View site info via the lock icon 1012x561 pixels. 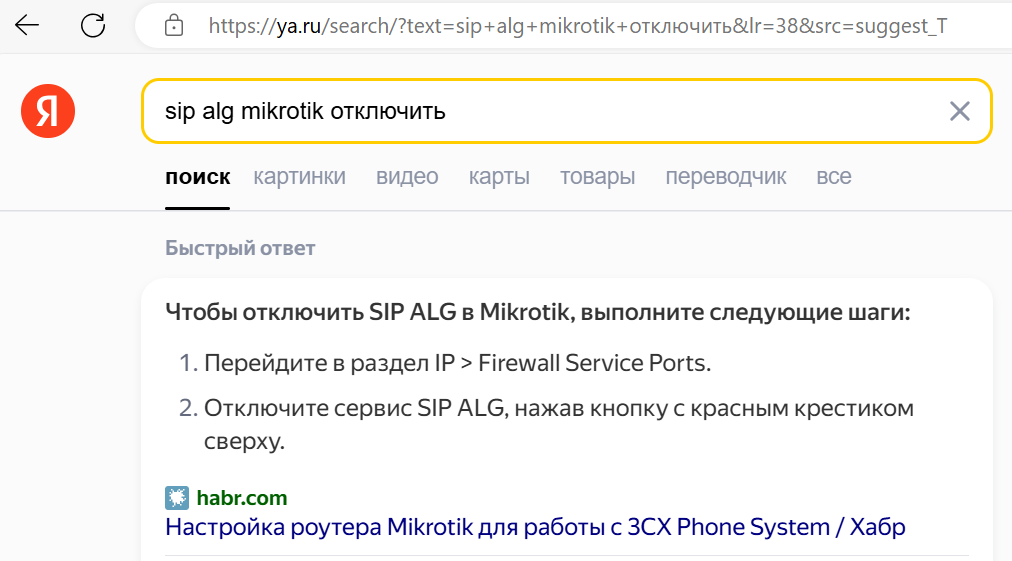(x=174, y=26)
